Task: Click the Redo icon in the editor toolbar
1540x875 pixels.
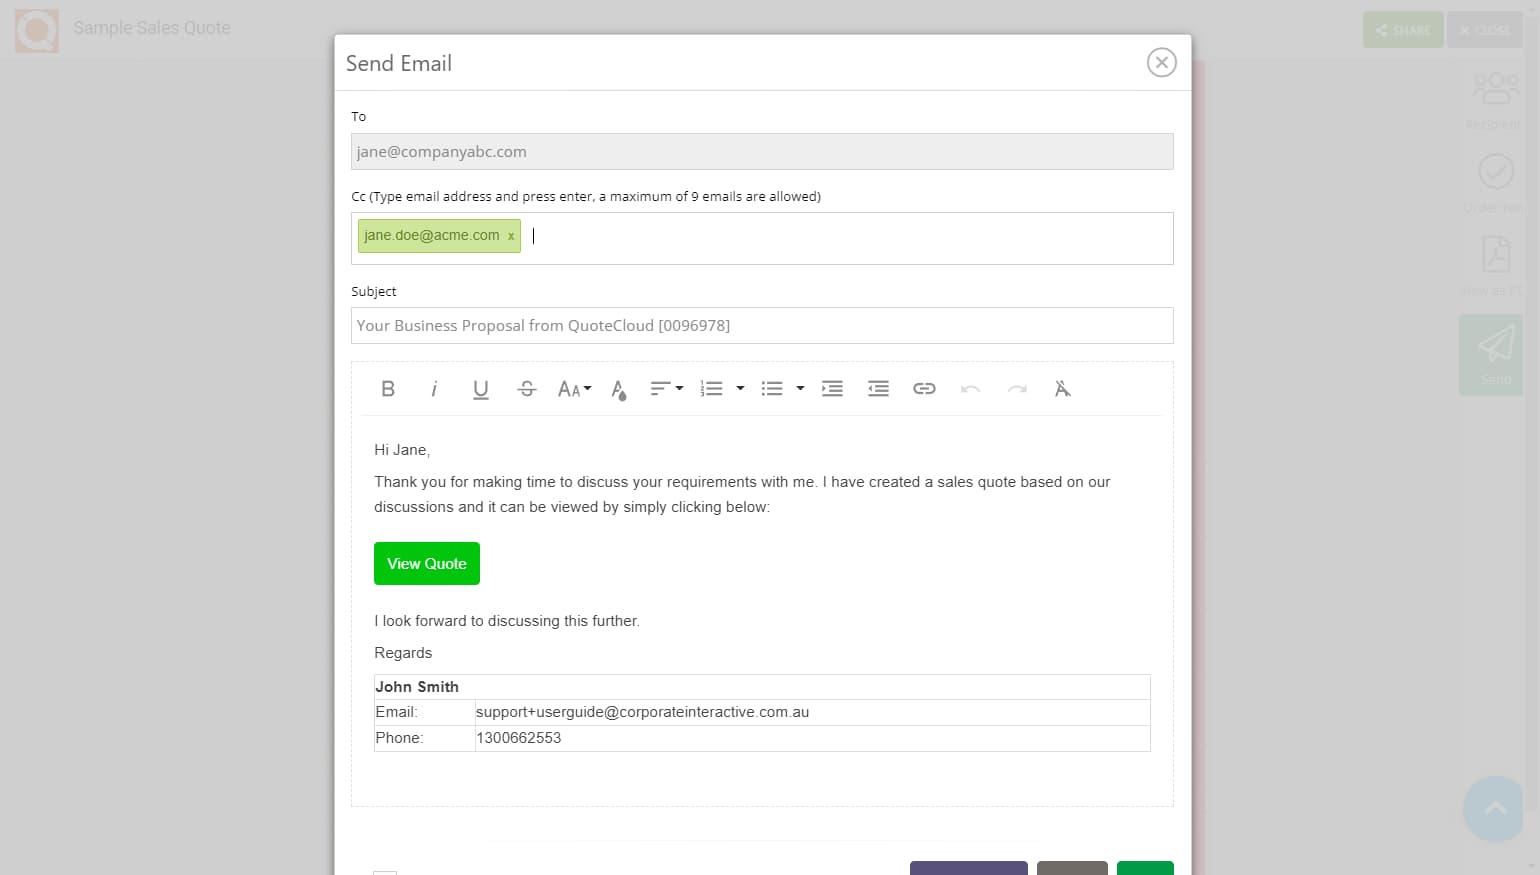Action: pos(1017,389)
